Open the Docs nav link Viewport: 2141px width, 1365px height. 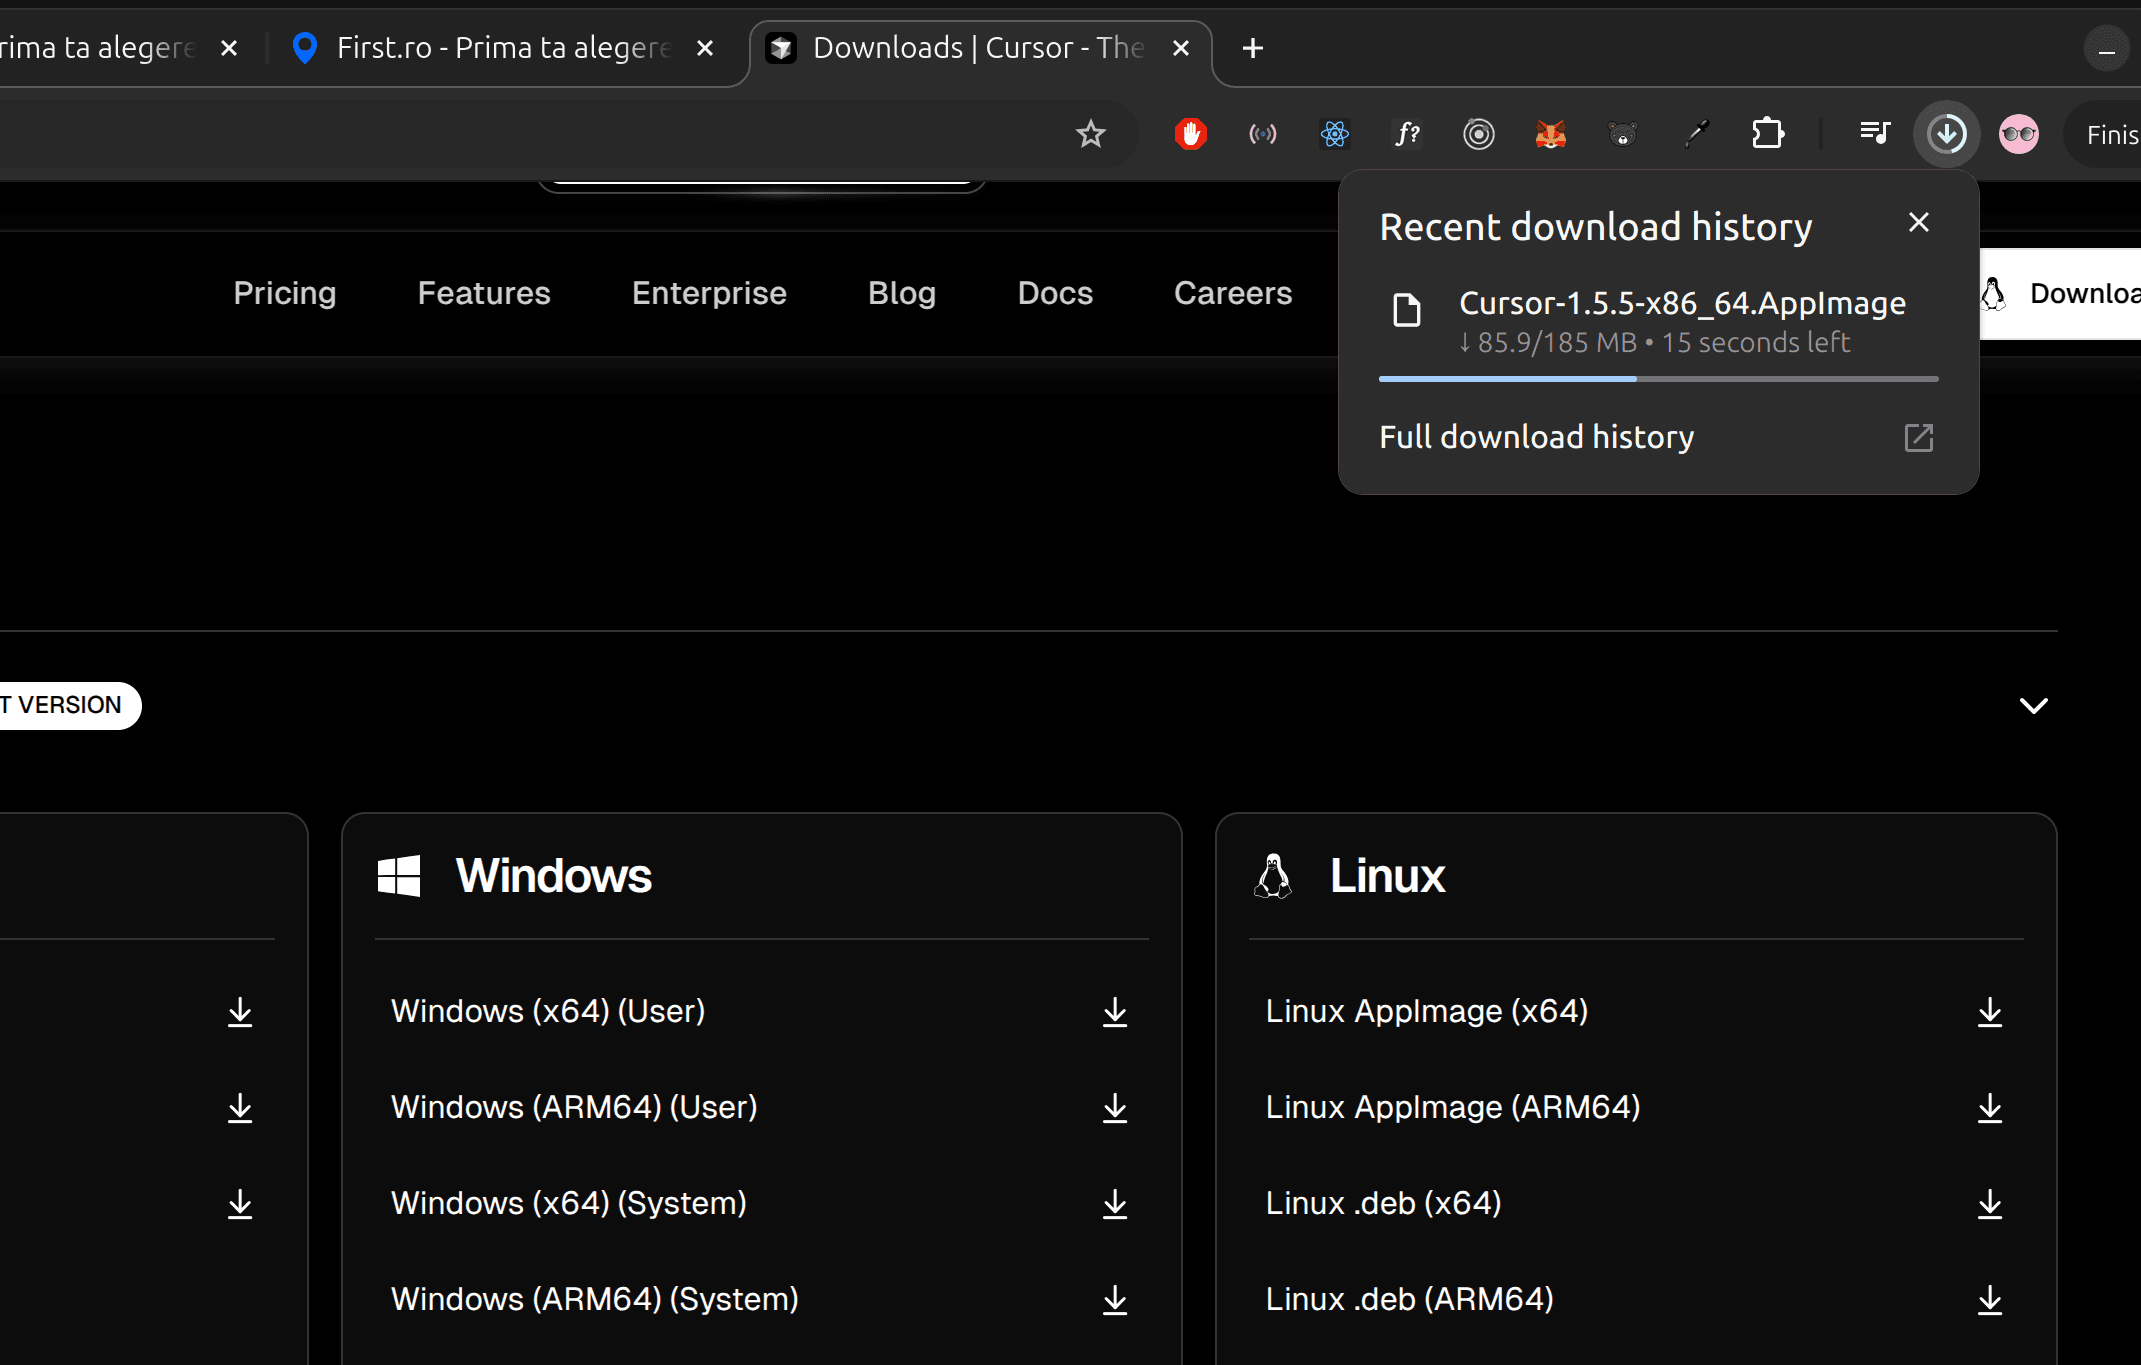tap(1055, 293)
